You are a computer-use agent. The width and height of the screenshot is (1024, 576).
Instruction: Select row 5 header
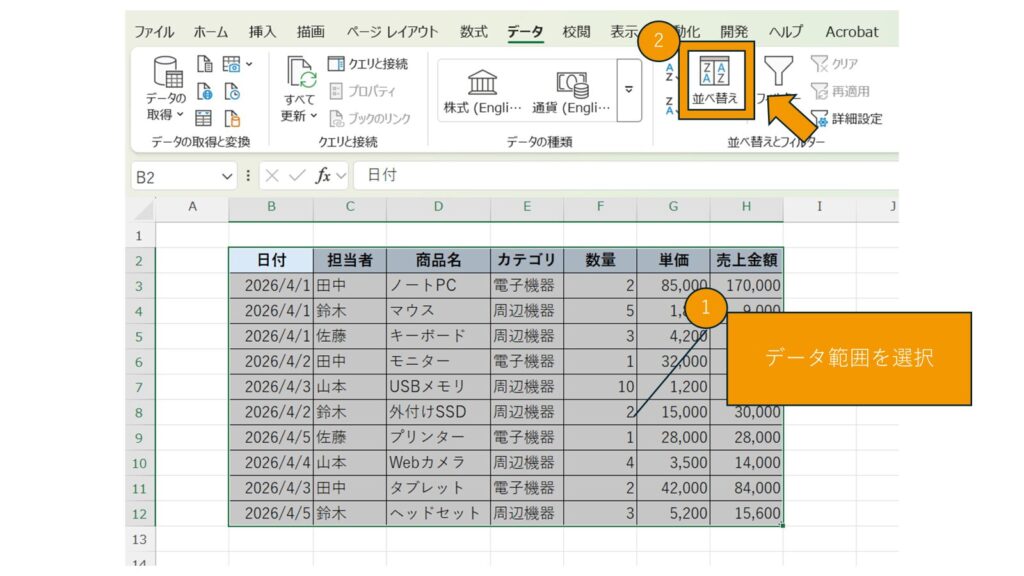[139, 336]
